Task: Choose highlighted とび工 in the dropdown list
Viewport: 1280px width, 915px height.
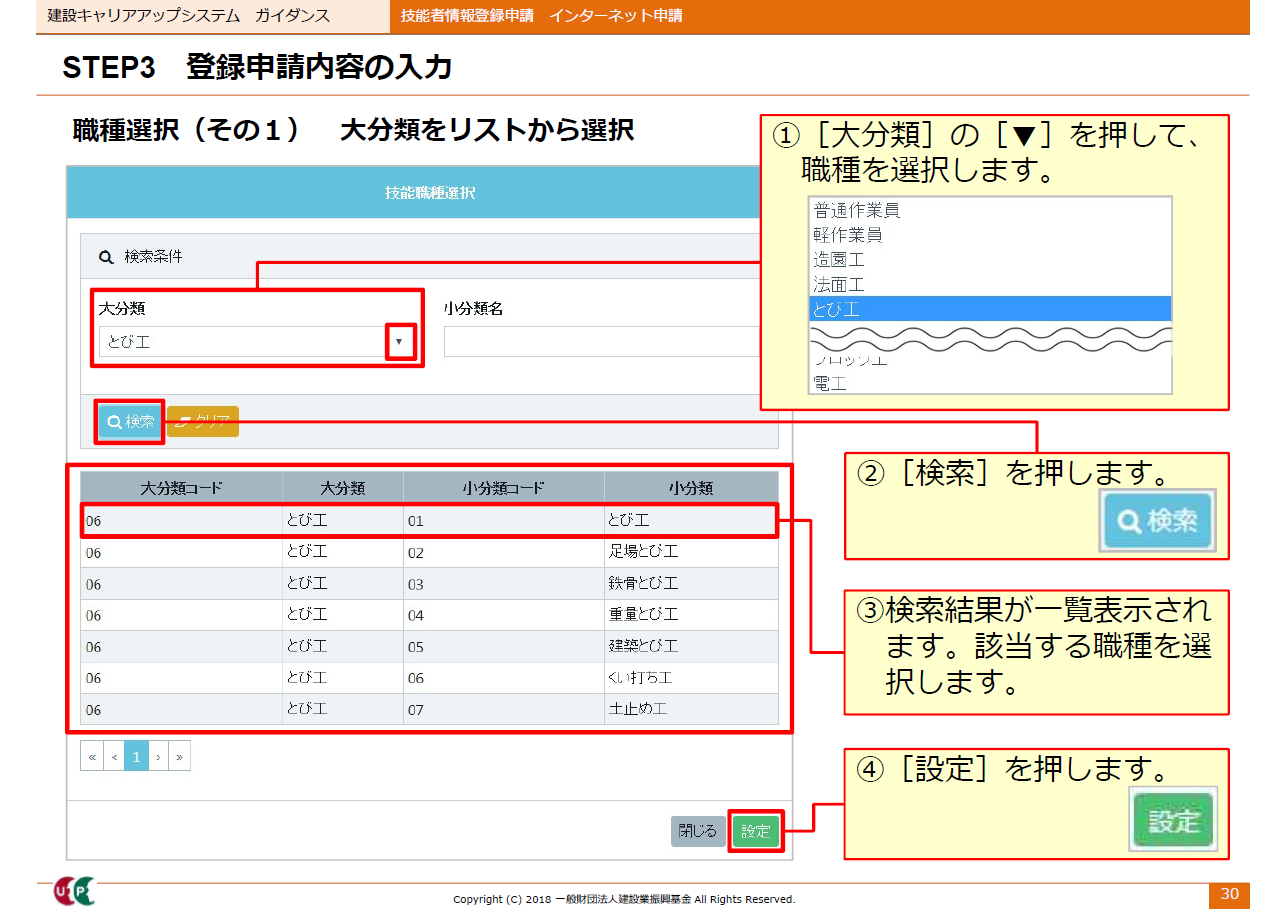Action: [990, 309]
